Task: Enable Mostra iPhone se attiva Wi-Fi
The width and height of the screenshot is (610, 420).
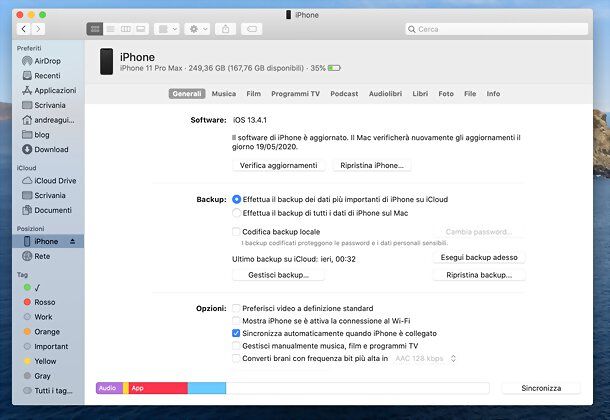Action: pyautogui.click(x=236, y=321)
